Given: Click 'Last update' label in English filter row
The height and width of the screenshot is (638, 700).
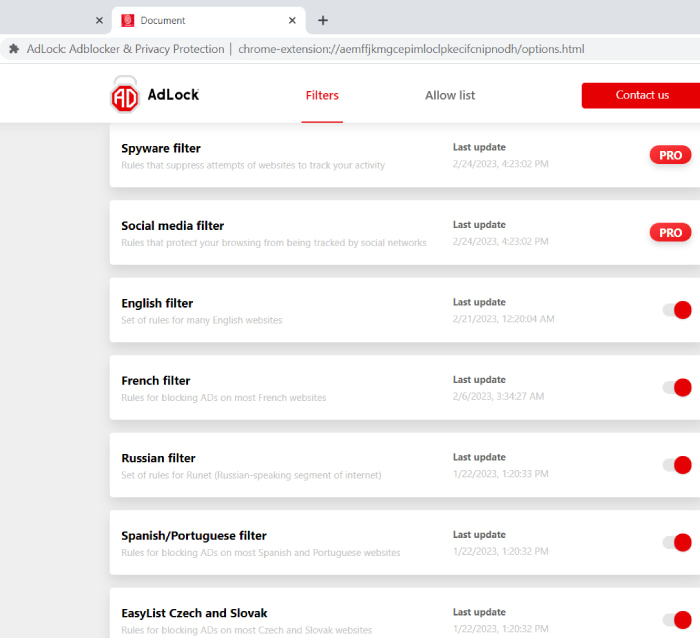Looking at the screenshot, I should 479,302.
